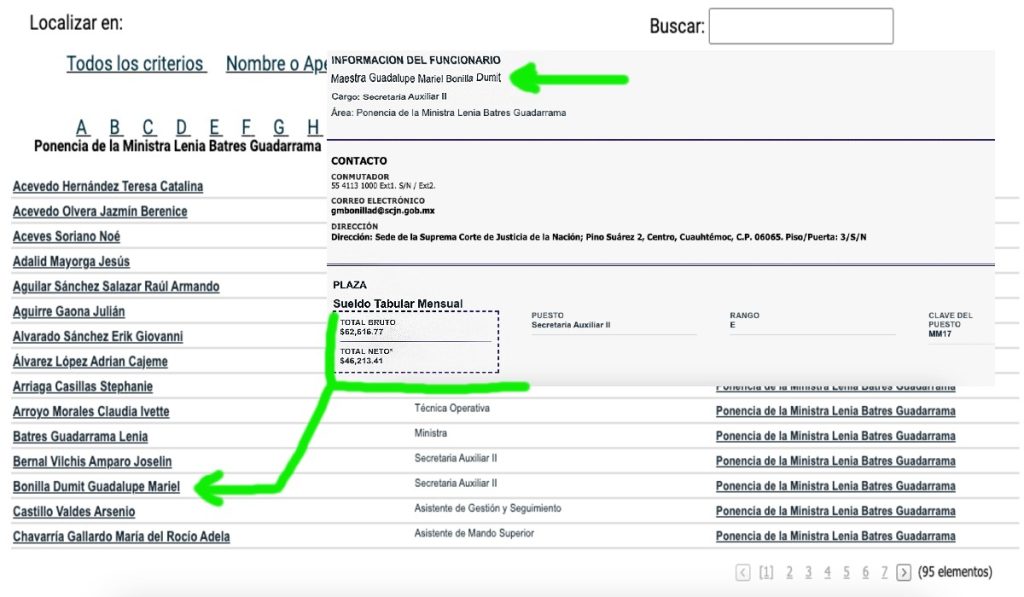Open Ponencia link in Castillo Valdes row
This screenshot has height=597, width=1024.
pos(835,511)
